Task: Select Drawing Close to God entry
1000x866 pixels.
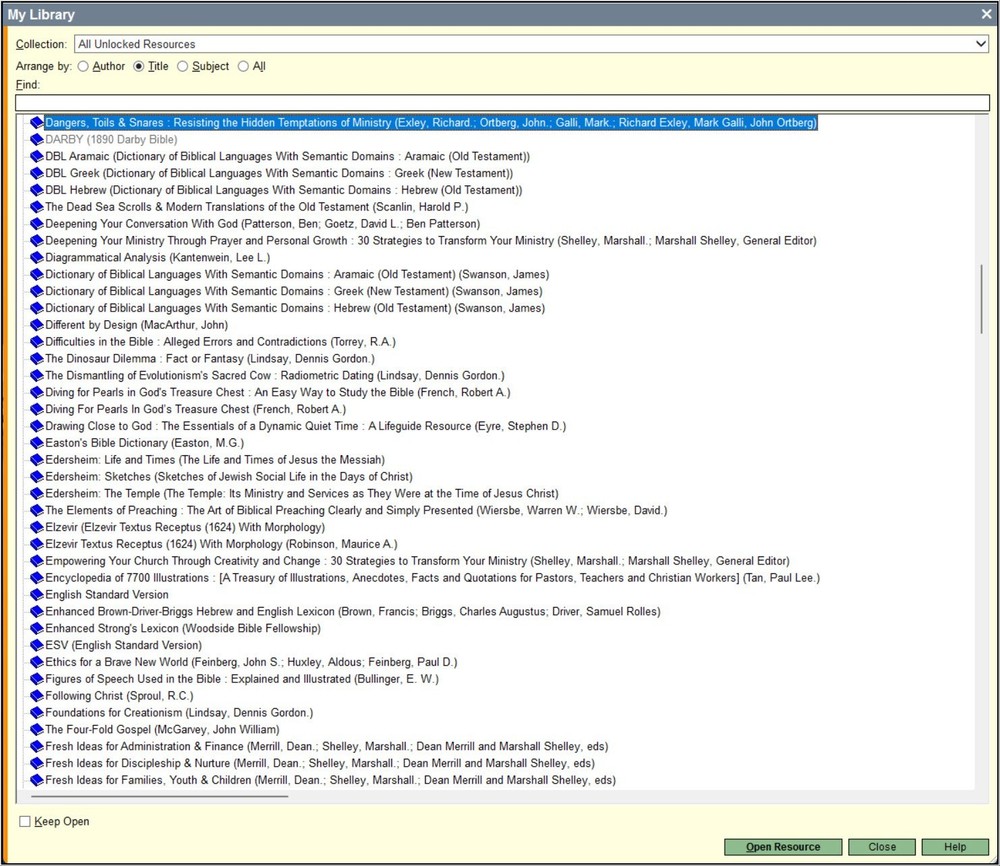Action: point(305,426)
